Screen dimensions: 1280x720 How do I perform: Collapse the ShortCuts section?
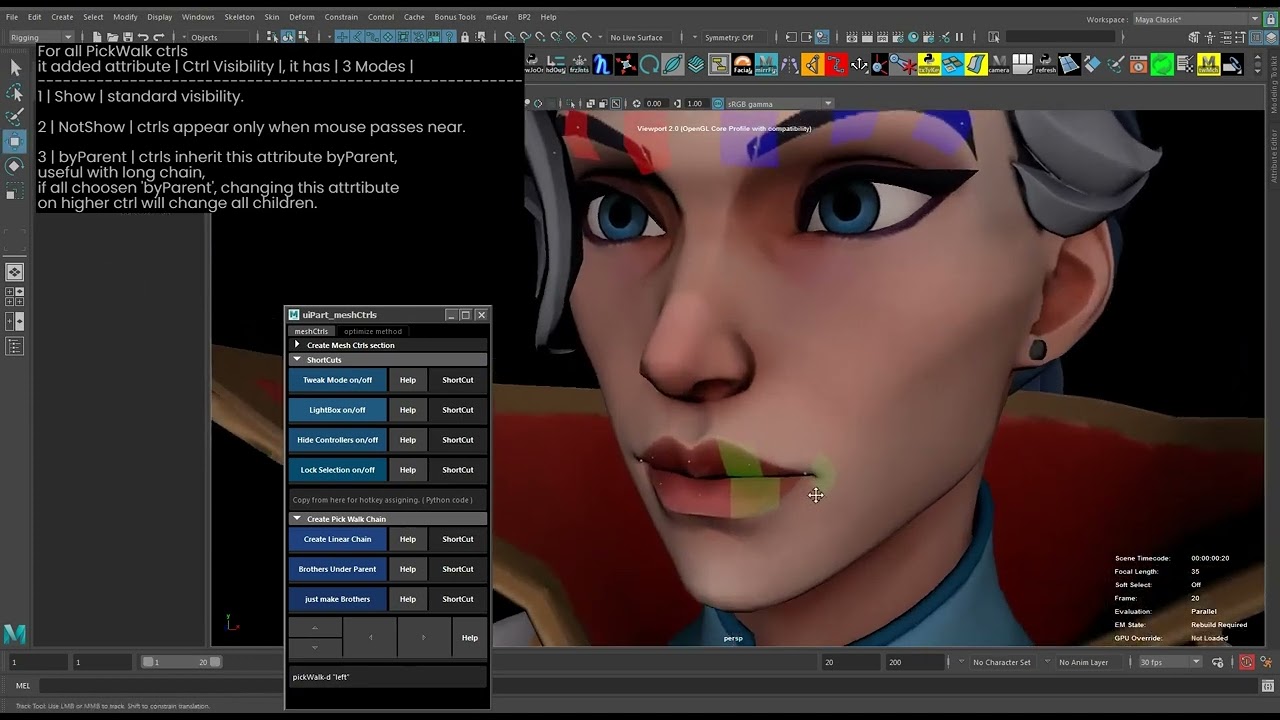(x=387, y=359)
